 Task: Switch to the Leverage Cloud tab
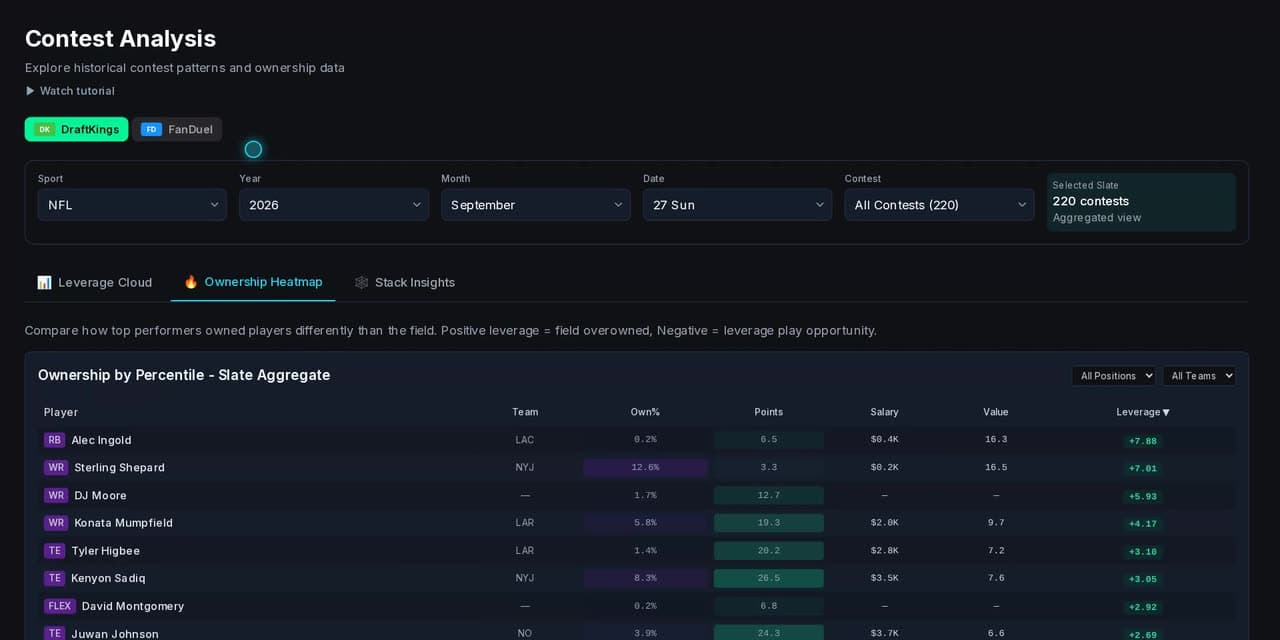[x=95, y=282]
